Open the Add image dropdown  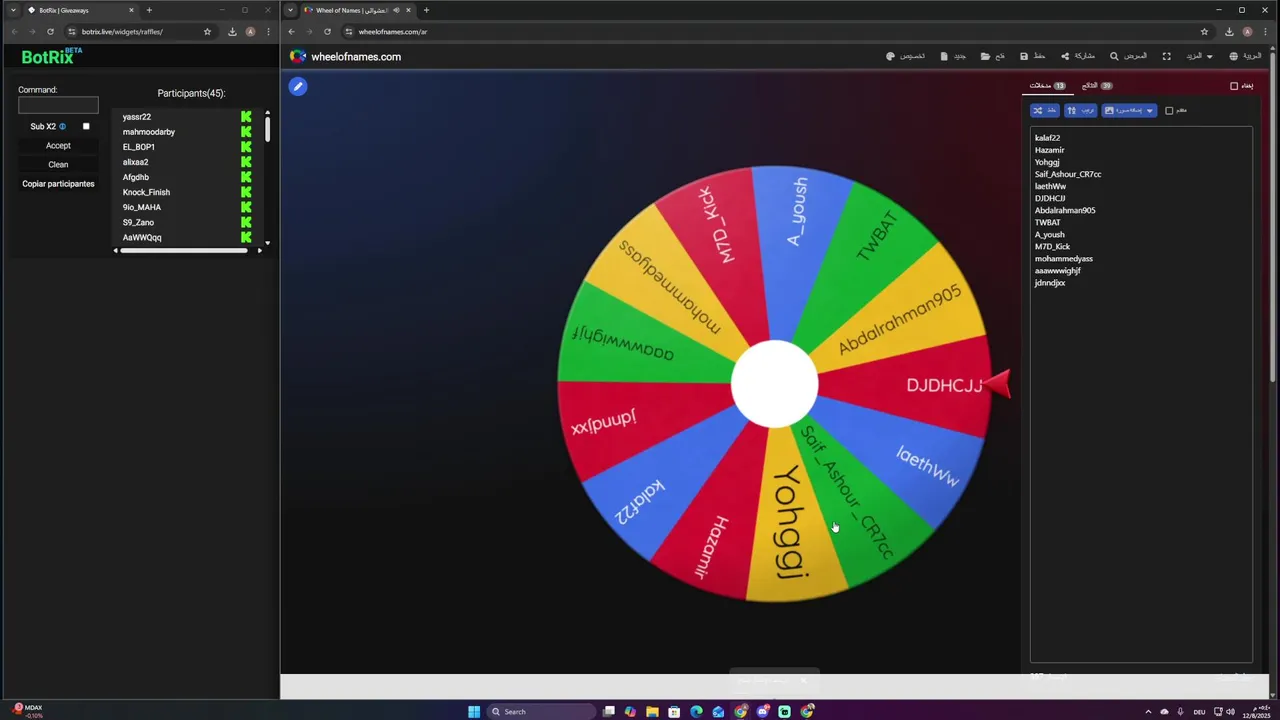coord(1129,110)
